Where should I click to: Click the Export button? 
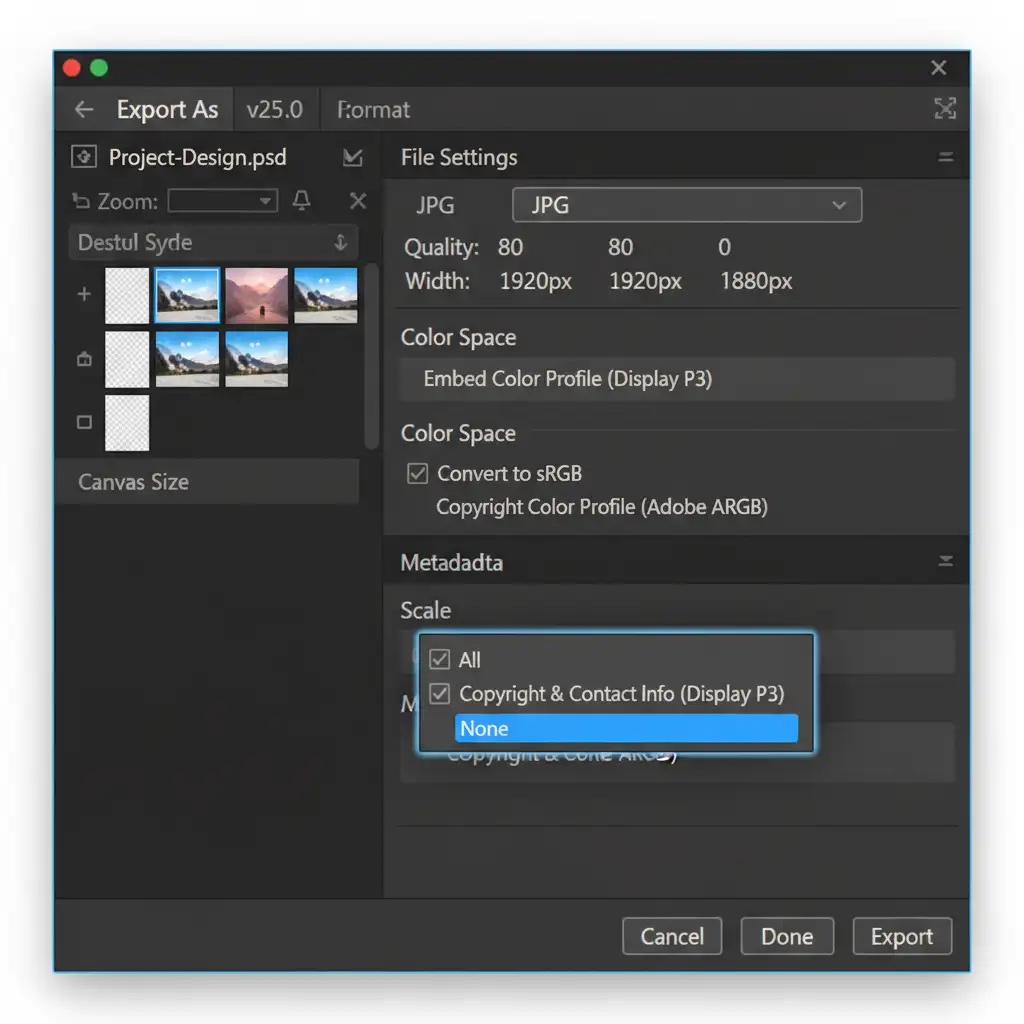(x=901, y=937)
